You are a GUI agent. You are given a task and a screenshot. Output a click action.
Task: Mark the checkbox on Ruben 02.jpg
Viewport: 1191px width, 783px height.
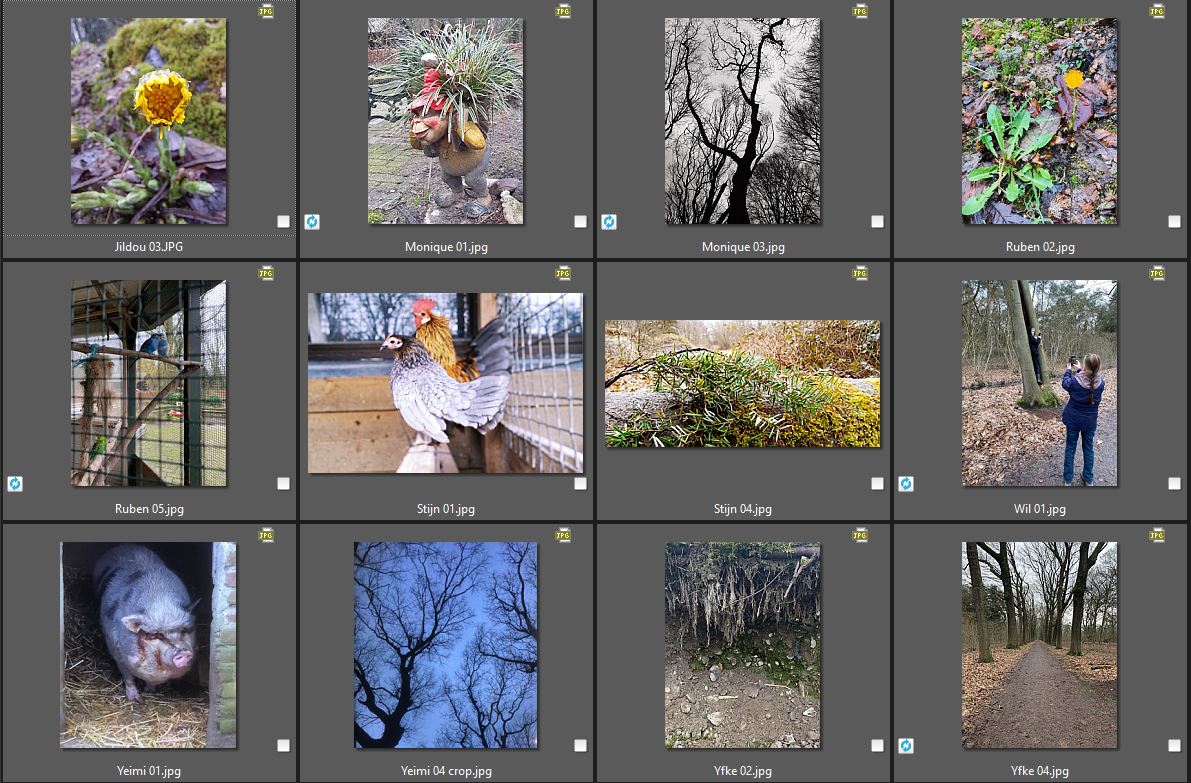pos(1174,222)
